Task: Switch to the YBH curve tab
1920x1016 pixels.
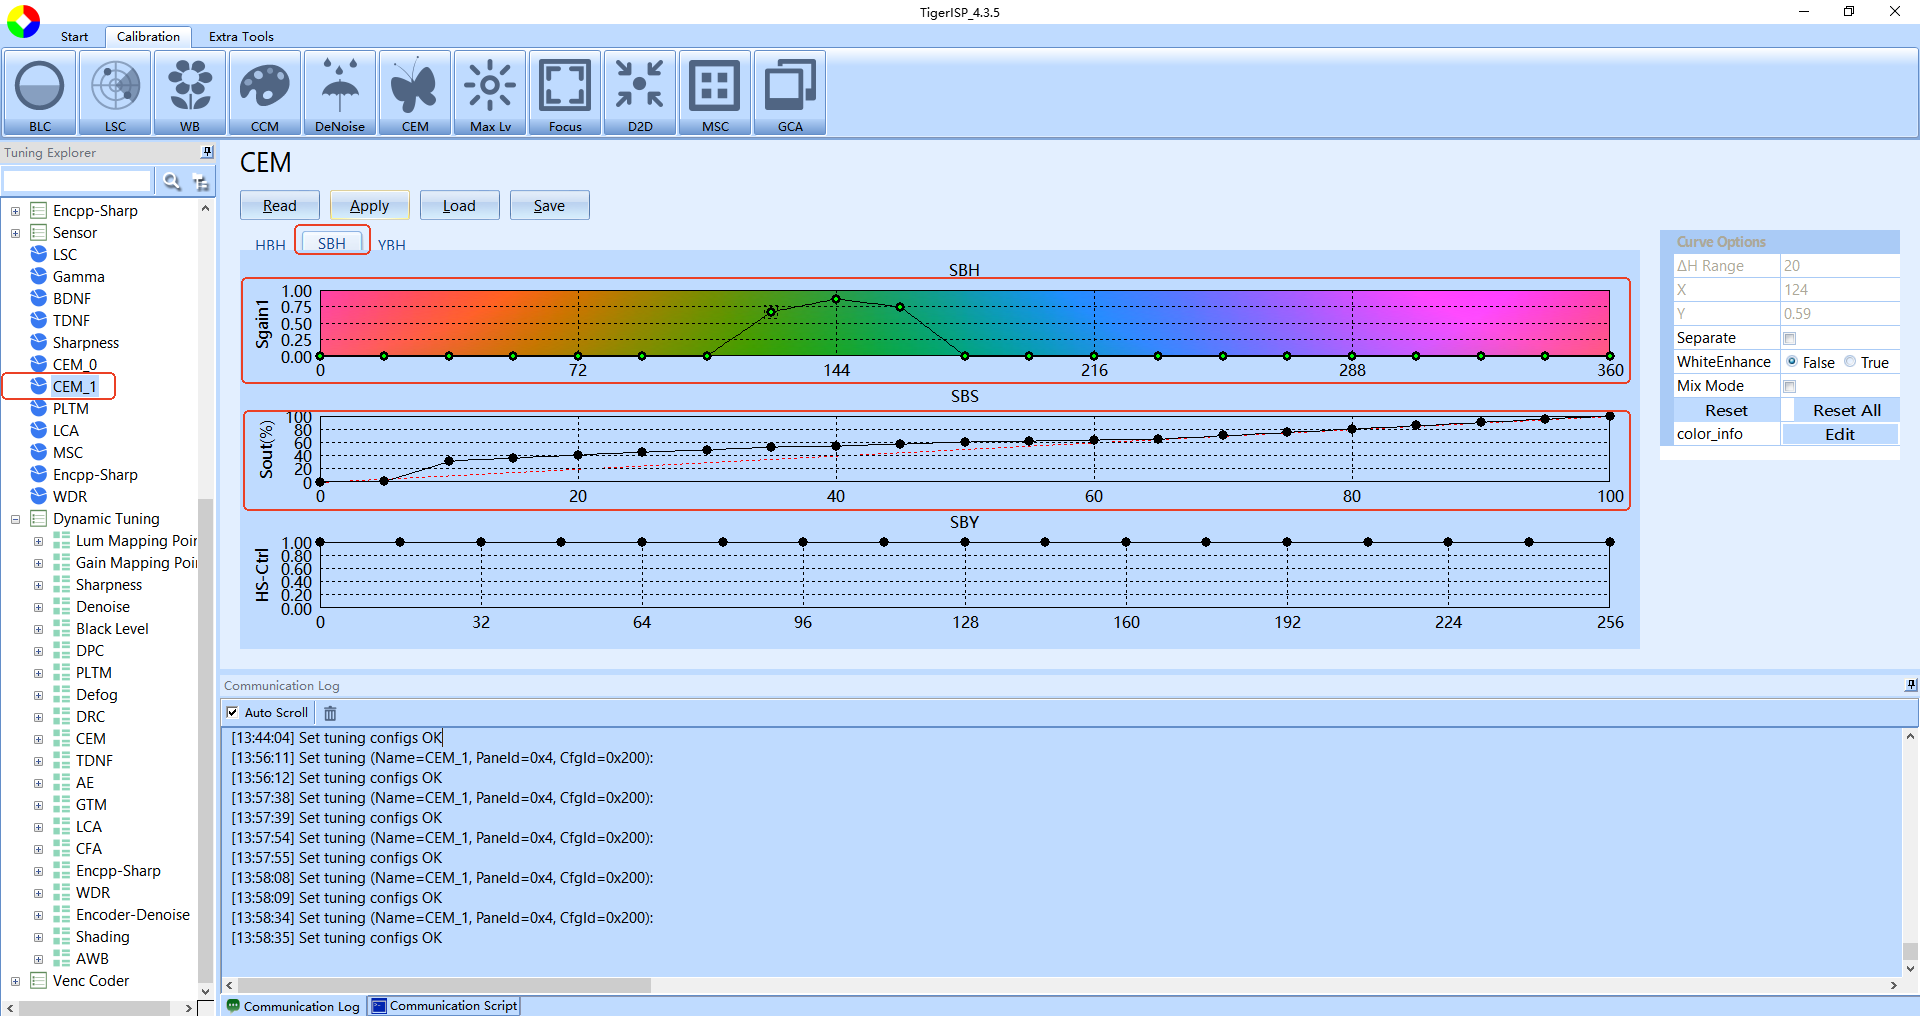Action: click(392, 244)
